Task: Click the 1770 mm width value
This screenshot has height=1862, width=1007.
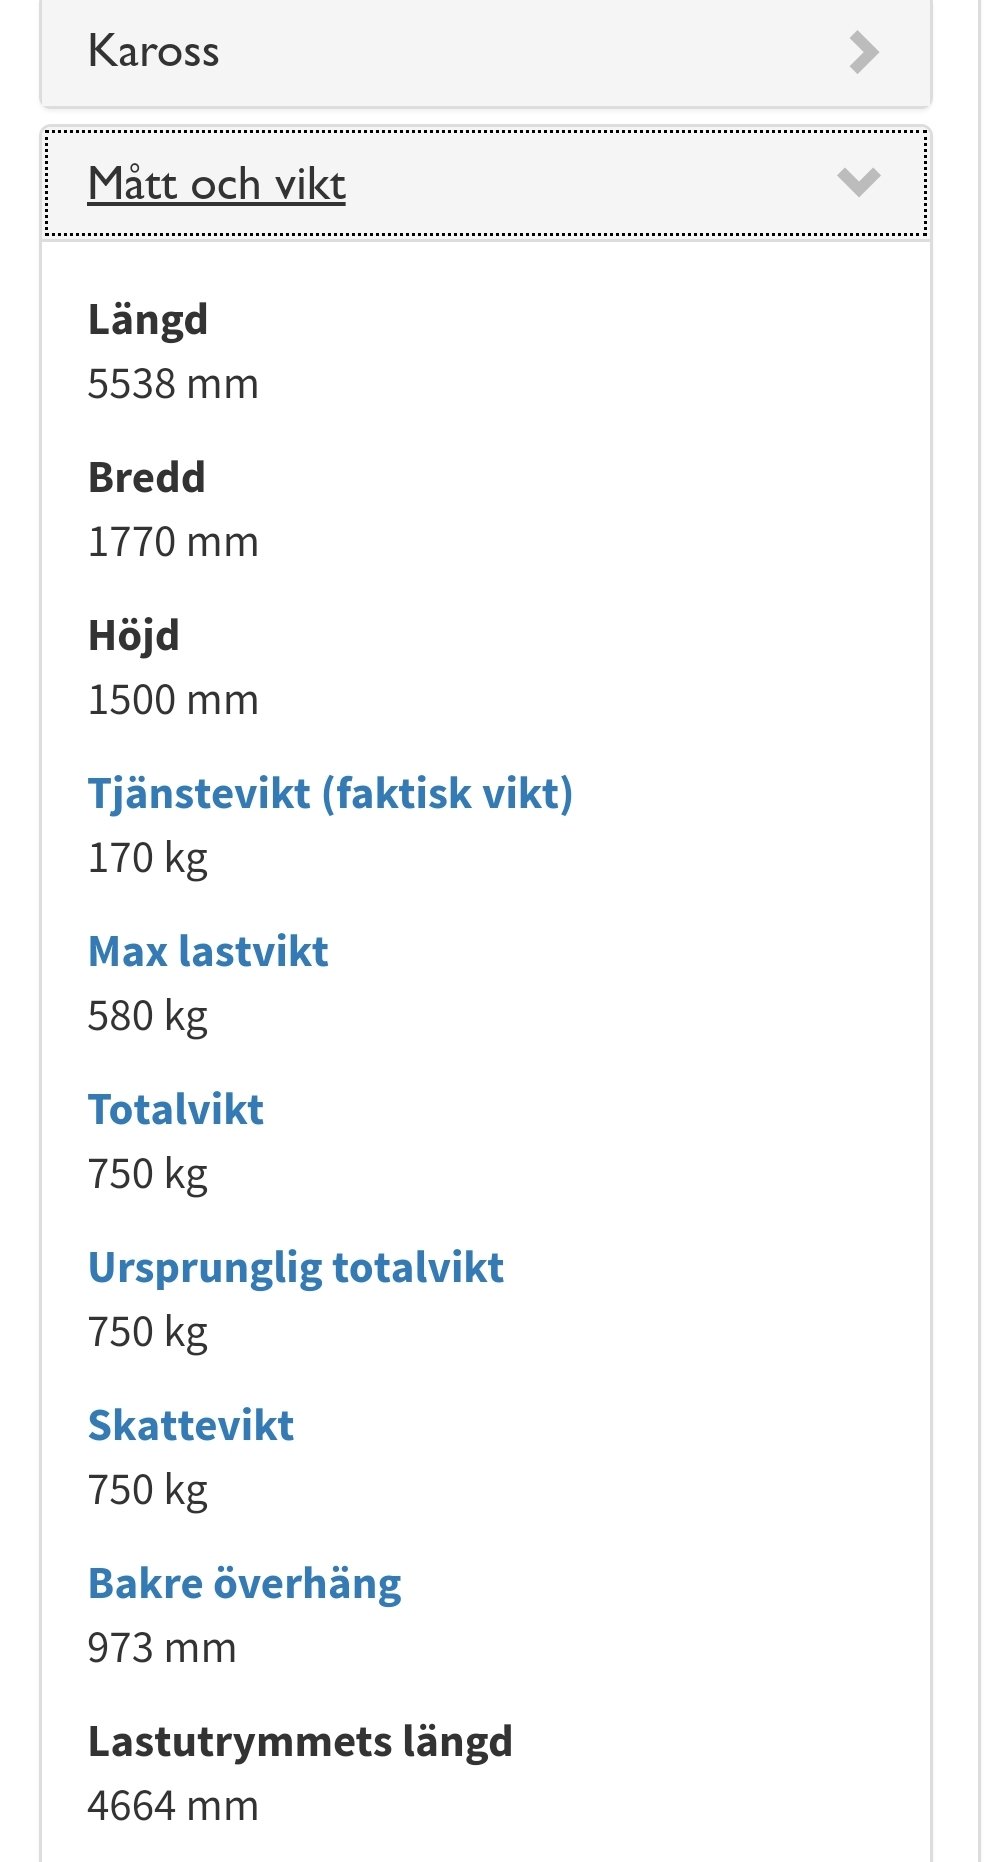Action: [x=173, y=542]
